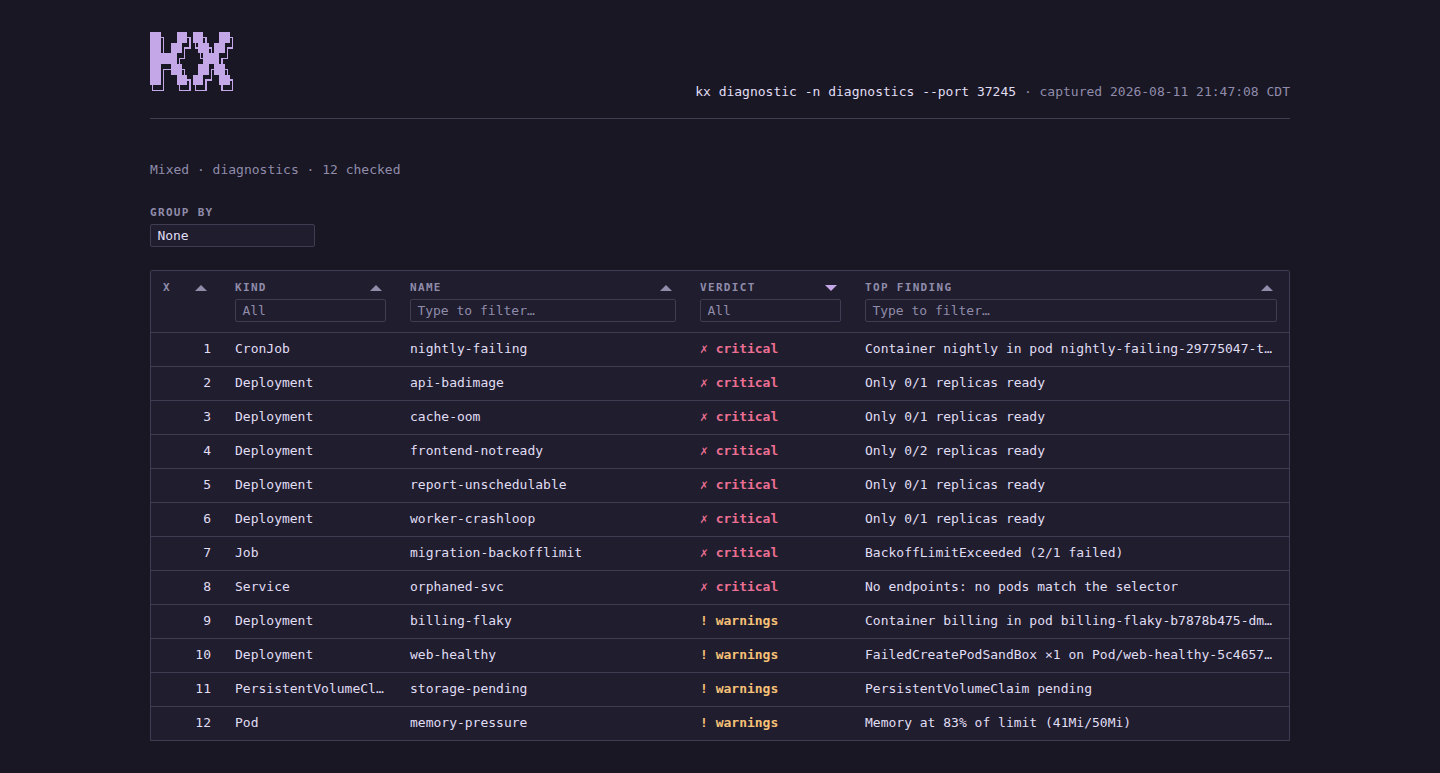The height and width of the screenshot is (773, 1440).
Task: Select the web-healthy name cell
Action: click(x=453, y=655)
